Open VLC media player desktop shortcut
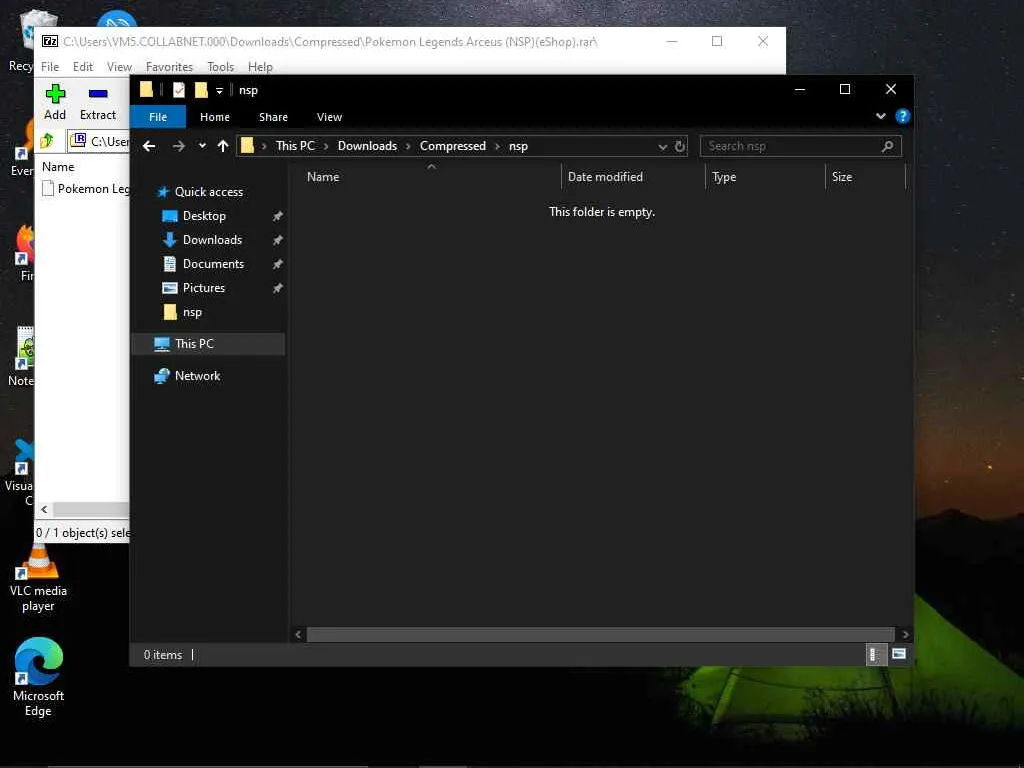This screenshot has width=1024, height=768. [x=38, y=580]
